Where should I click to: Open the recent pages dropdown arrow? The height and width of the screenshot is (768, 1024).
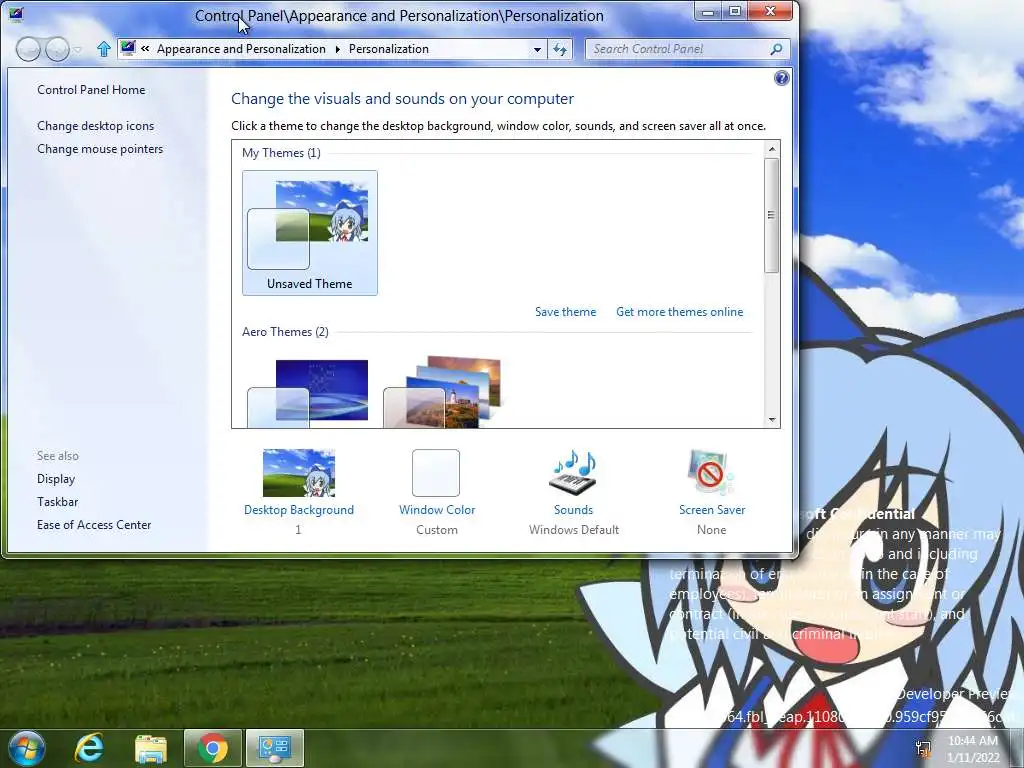click(78, 50)
